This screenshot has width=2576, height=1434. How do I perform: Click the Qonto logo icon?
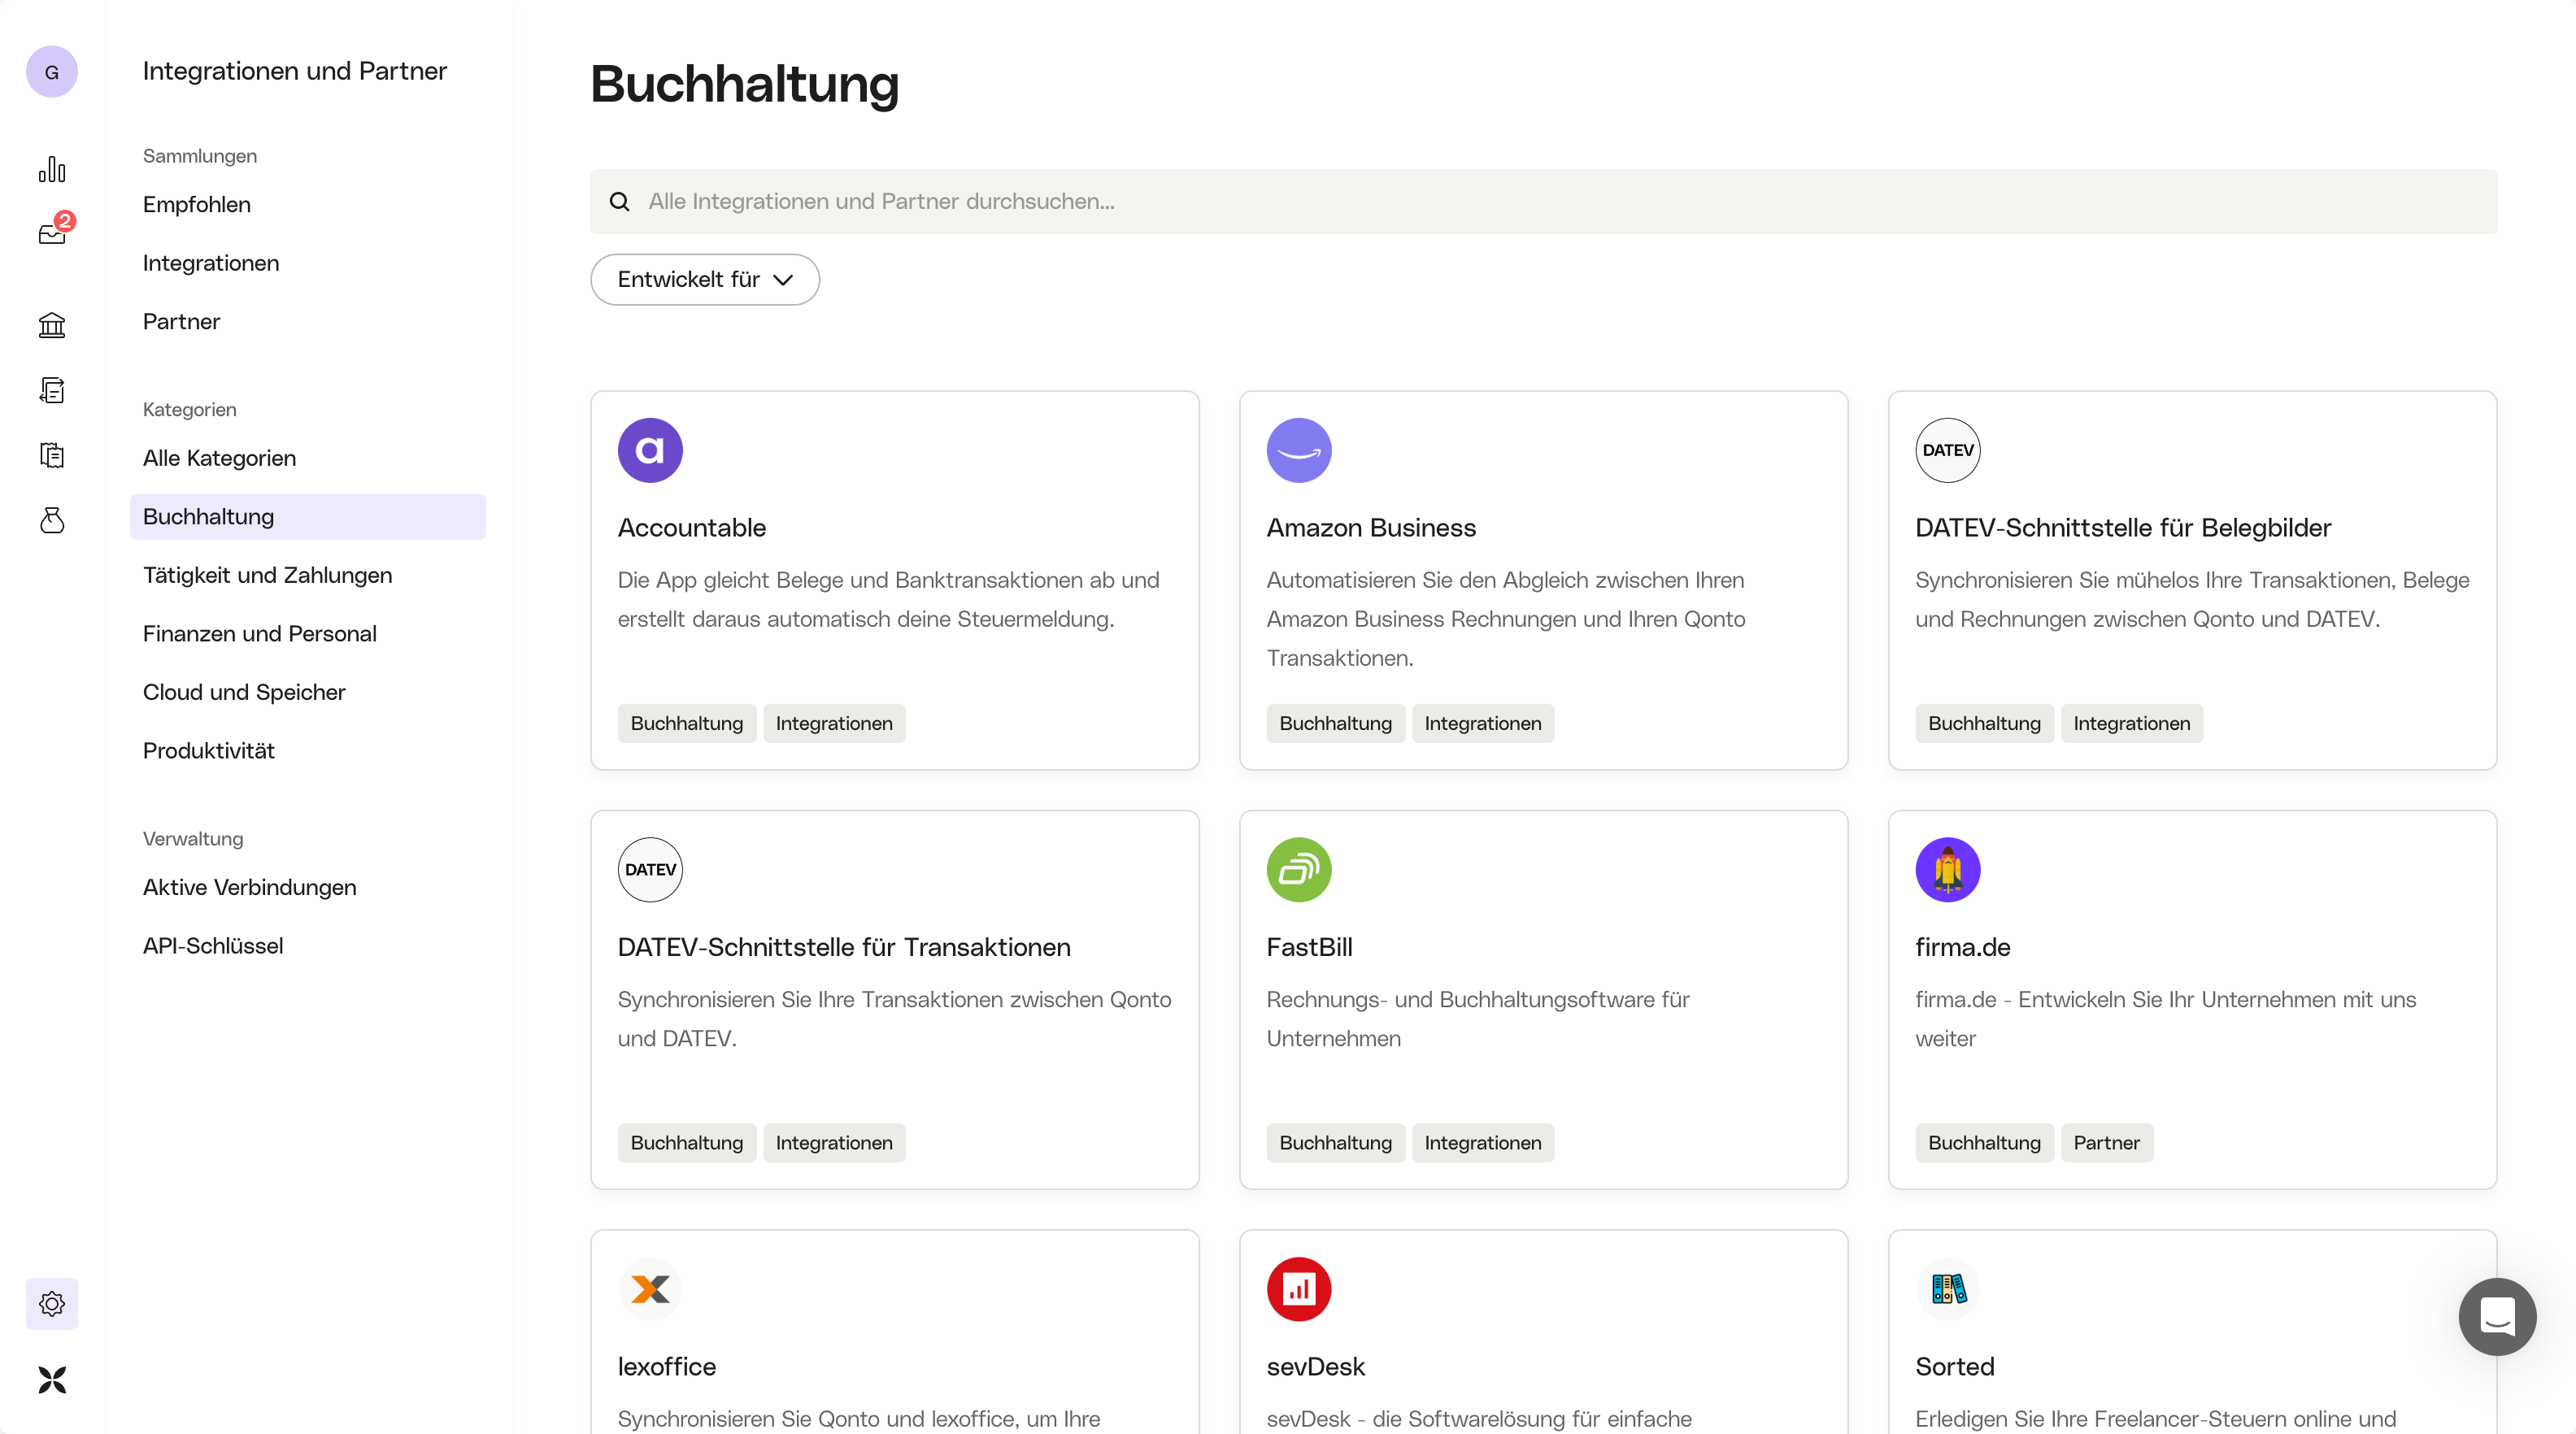(x=52, y=1380)
